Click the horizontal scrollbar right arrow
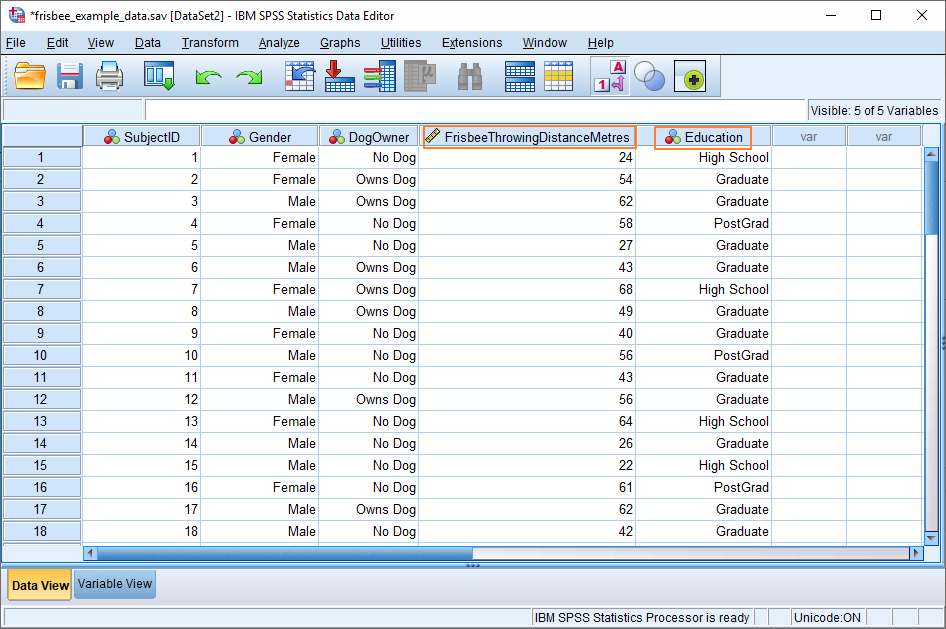The height and width of the screenshot is (629, 946). (x=916, y=552)
